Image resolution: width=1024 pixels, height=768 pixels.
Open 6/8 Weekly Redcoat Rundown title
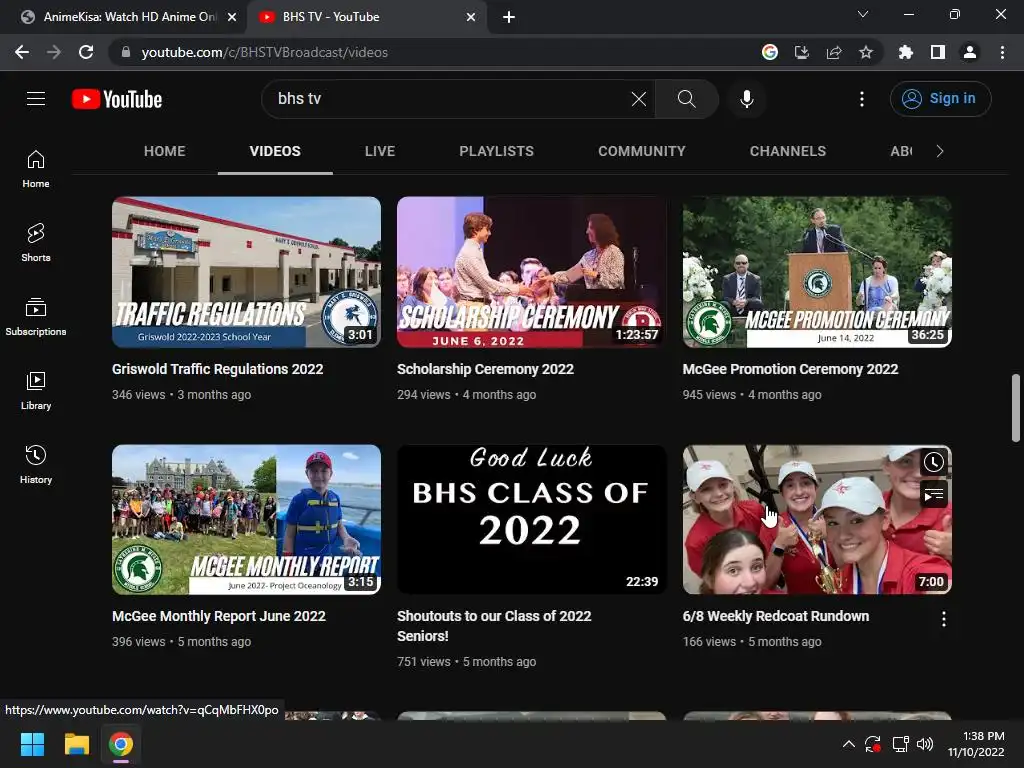[x=776, y=616]
